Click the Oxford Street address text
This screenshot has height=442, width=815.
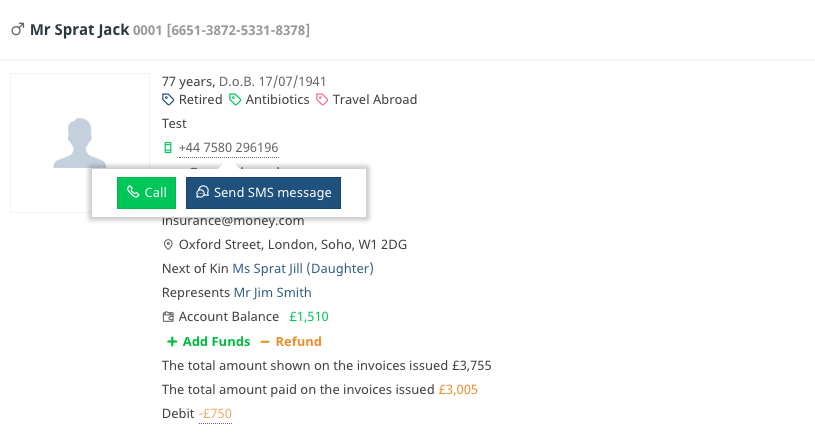tap(293, 244)
